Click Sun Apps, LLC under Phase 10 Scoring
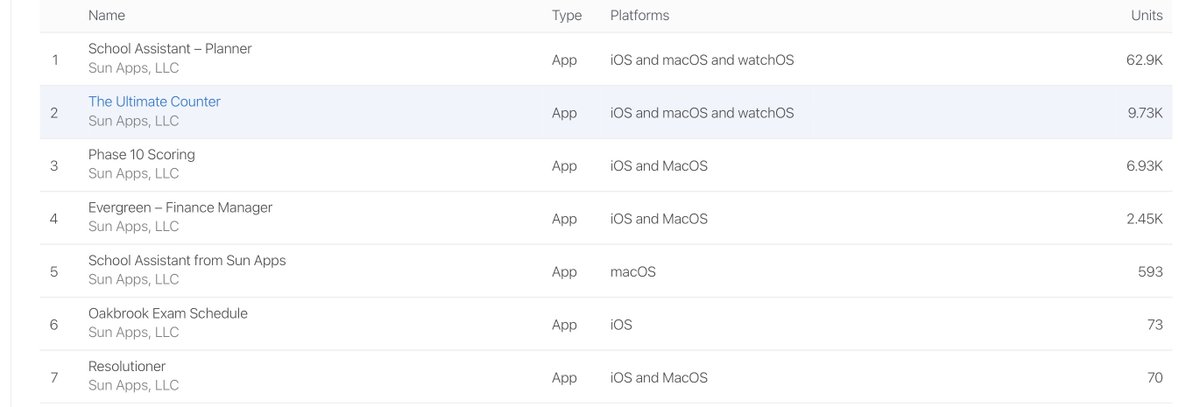 (x=133, y=173)
